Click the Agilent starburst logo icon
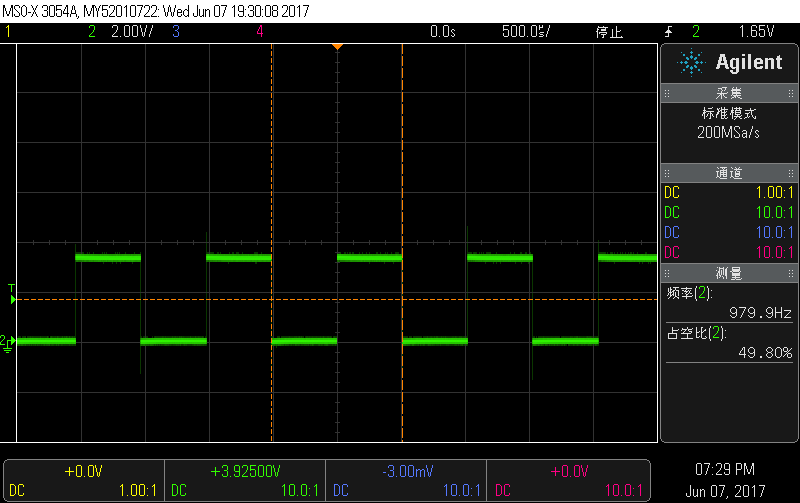This screenshot has height=503, width=800. tap(691, 63)
